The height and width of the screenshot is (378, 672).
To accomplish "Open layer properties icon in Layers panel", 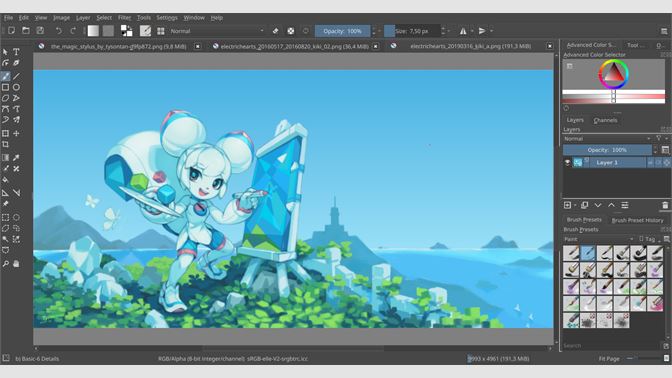I will 625,205.
